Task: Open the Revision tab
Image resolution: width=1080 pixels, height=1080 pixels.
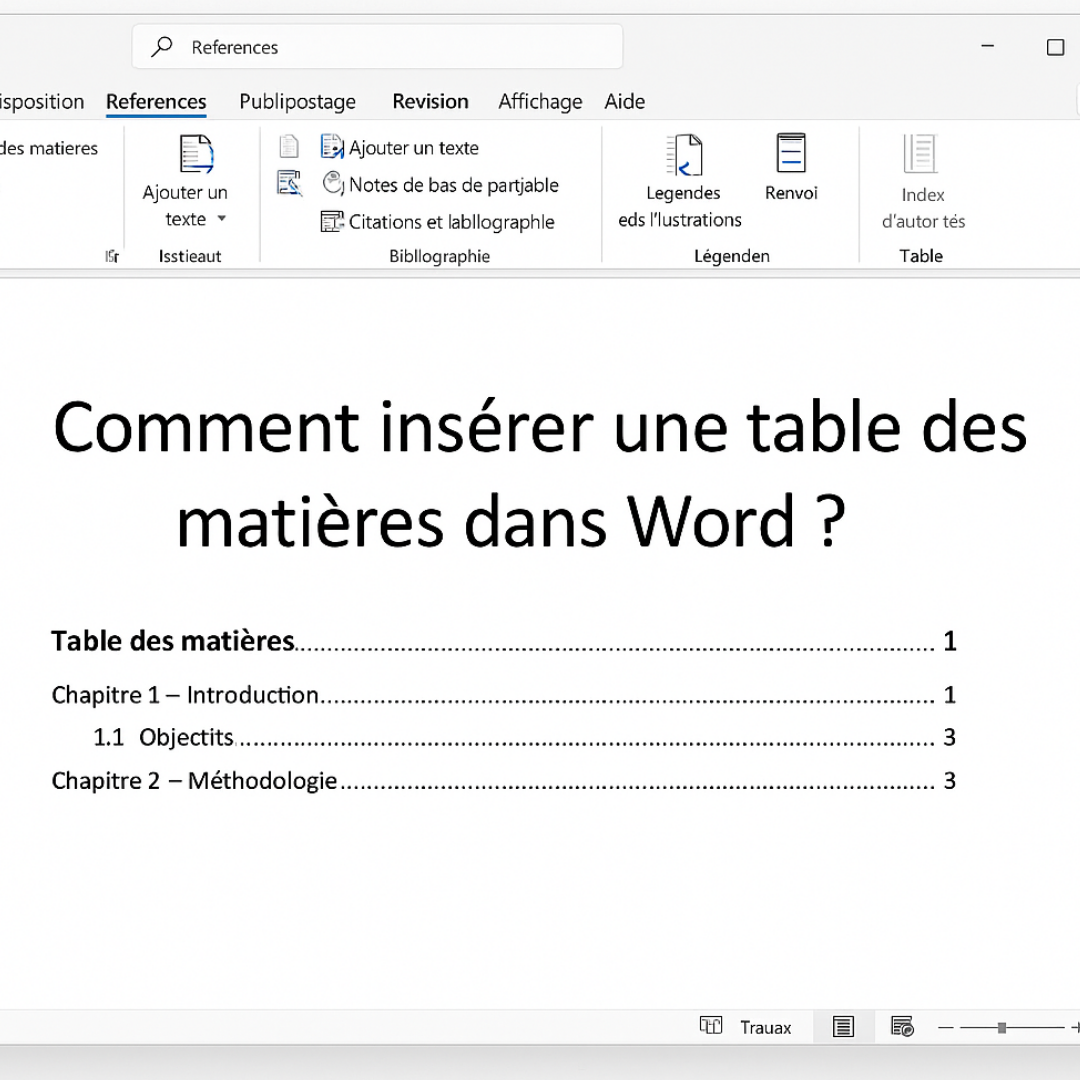Action: click(430, 101)
